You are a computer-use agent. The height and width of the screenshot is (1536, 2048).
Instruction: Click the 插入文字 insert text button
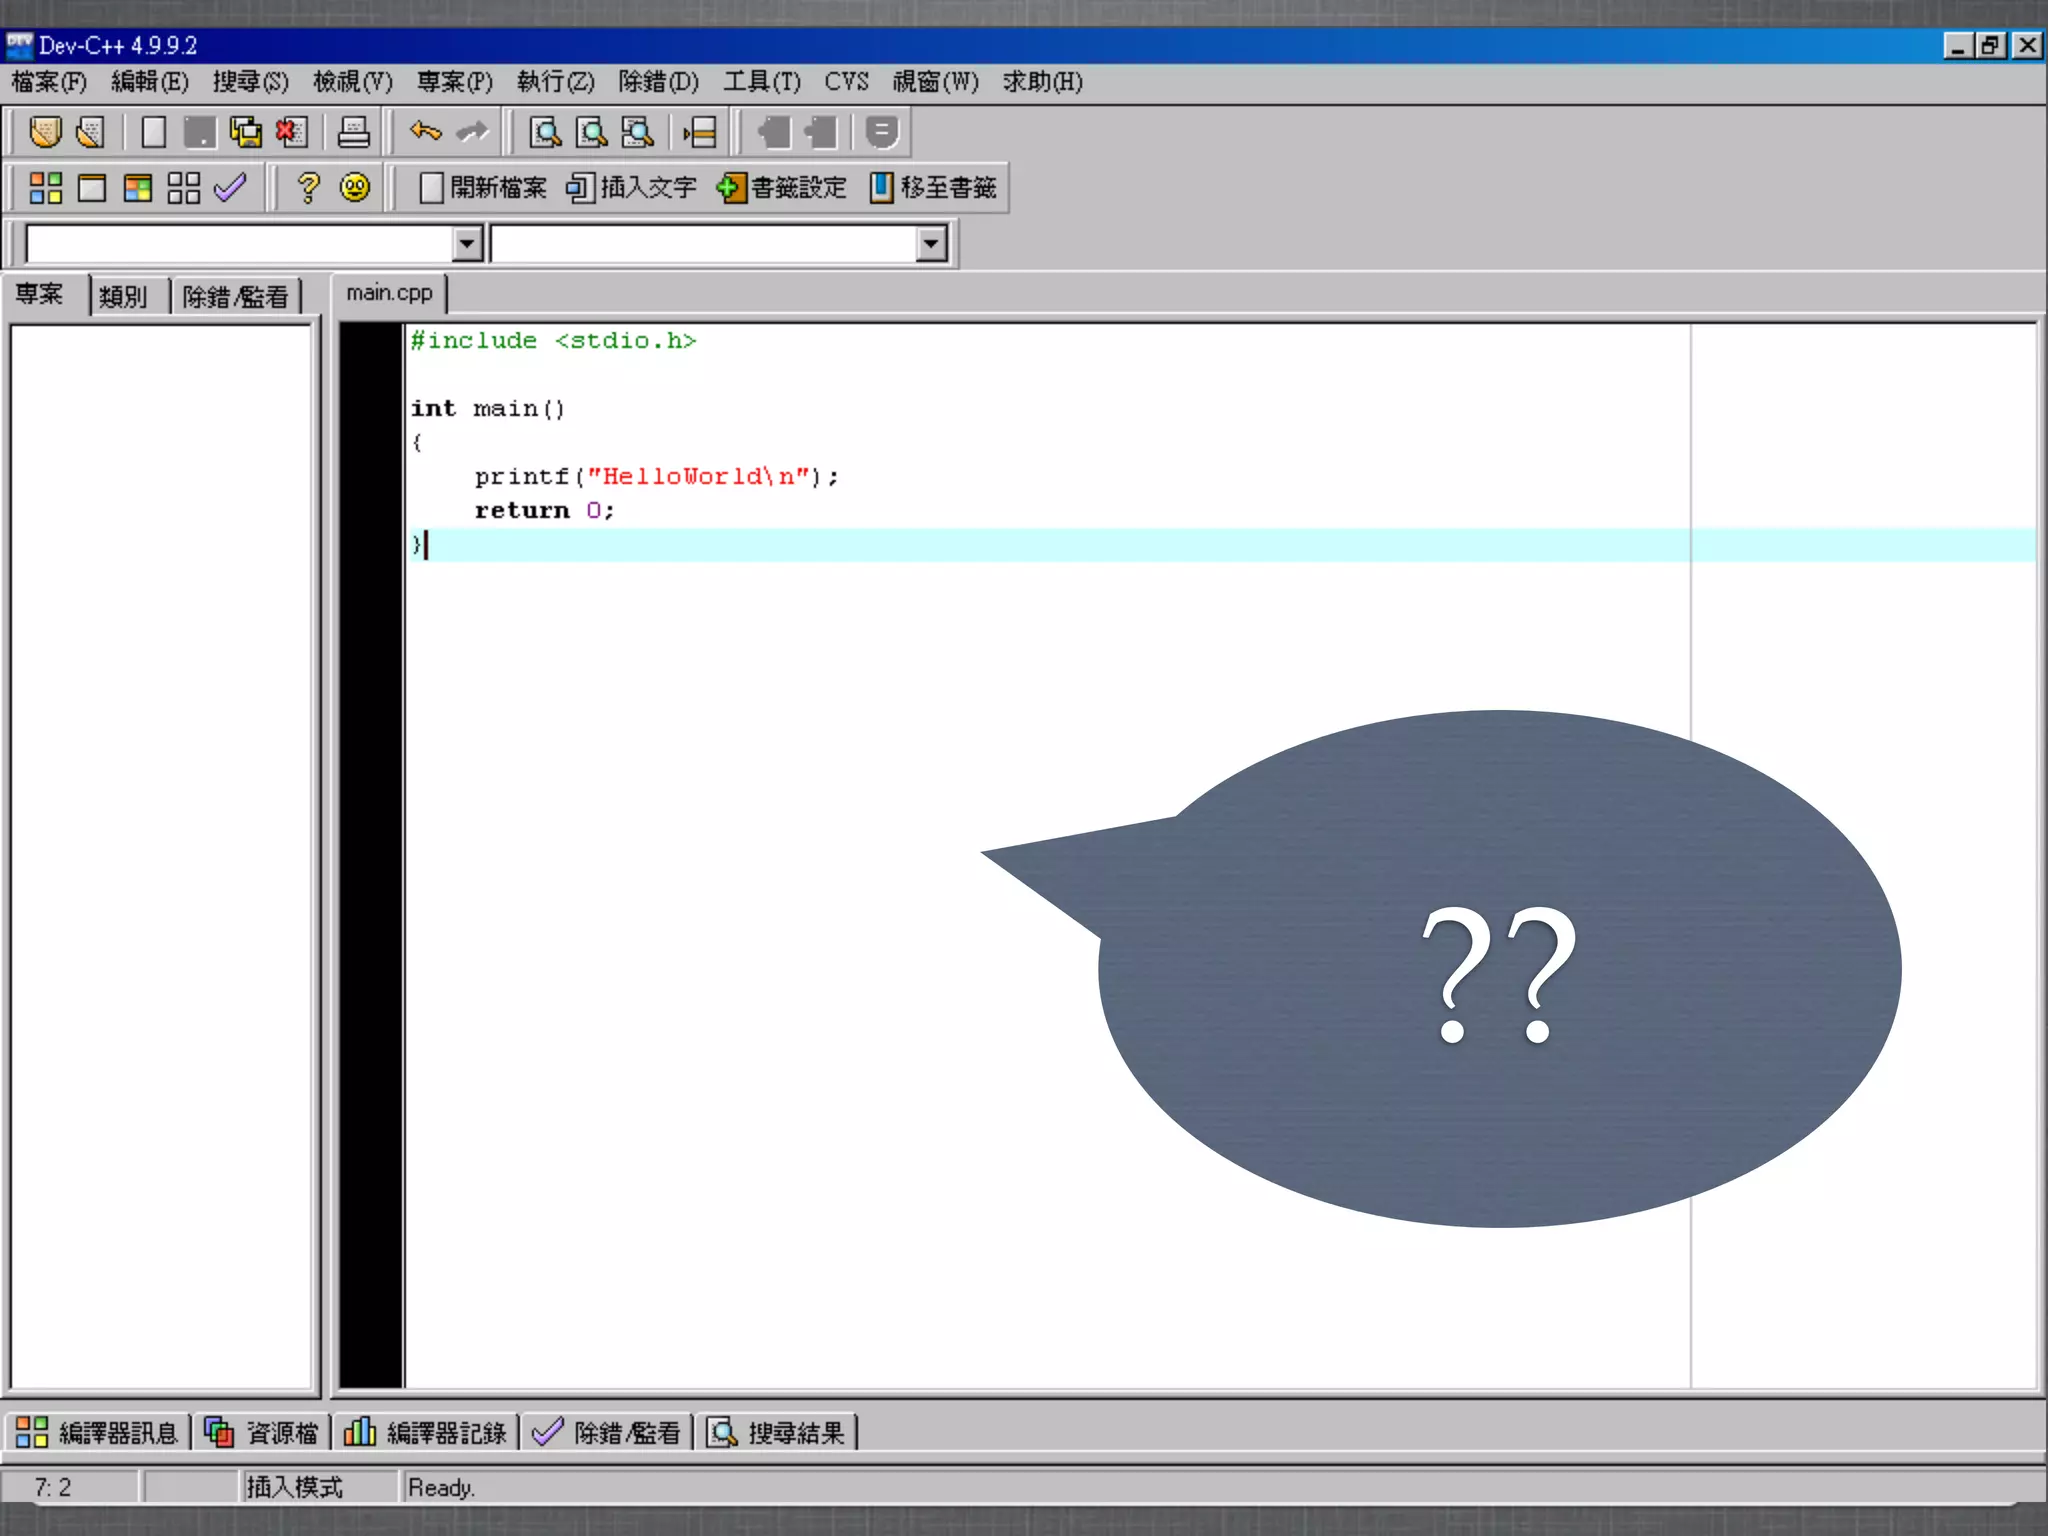pyautogui.click(x=632, y=188)
